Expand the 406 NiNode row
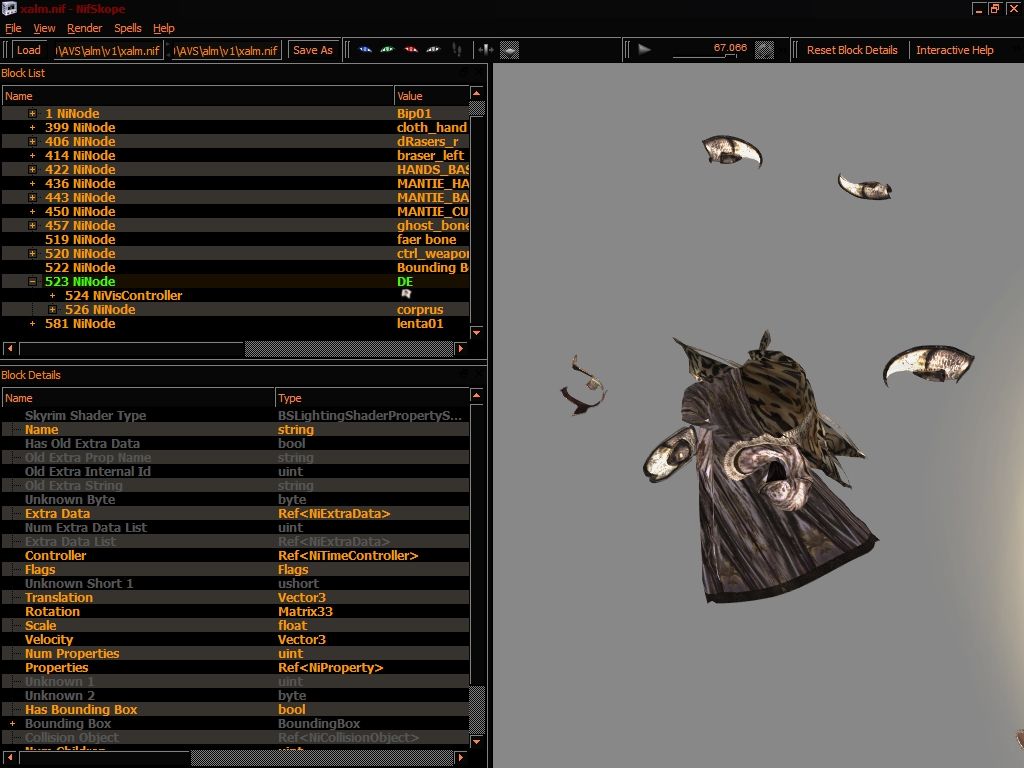Screen dimensions: 1024x768 [x=32, y=142]
